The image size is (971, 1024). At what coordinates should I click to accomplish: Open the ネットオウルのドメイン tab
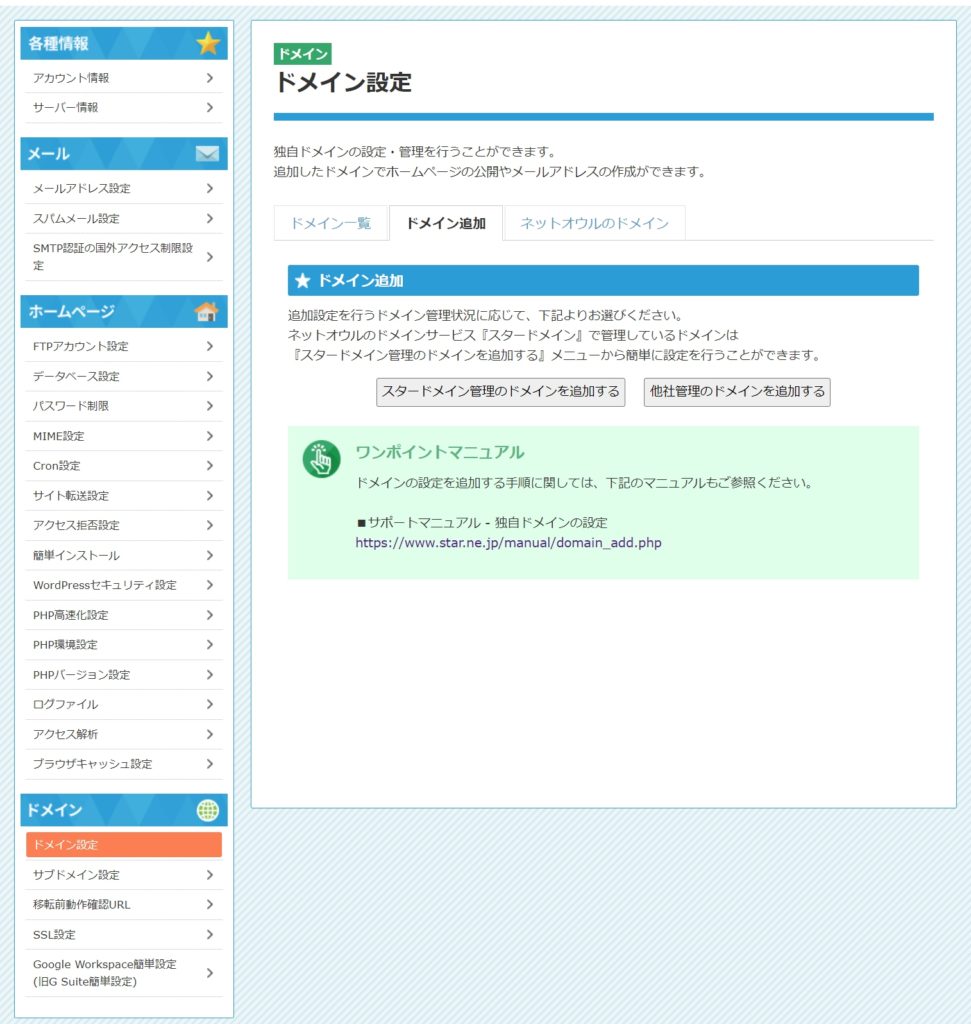point(594,223)
